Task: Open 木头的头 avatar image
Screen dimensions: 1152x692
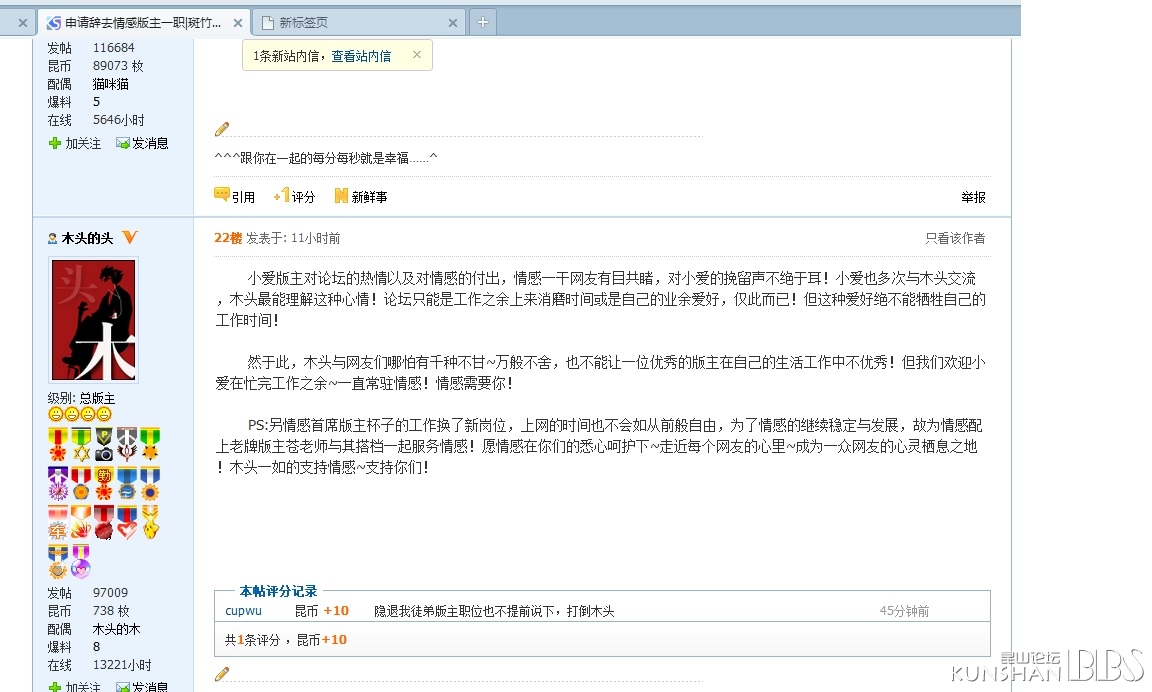Action: click(93, 320)
